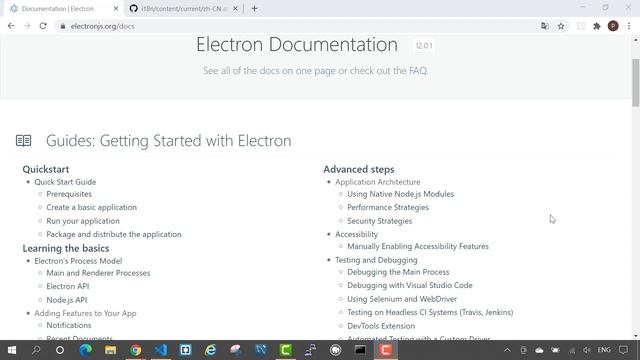Go back using the browser back arrow
This screenshot has height=360, width=640.
click(11, 26)
